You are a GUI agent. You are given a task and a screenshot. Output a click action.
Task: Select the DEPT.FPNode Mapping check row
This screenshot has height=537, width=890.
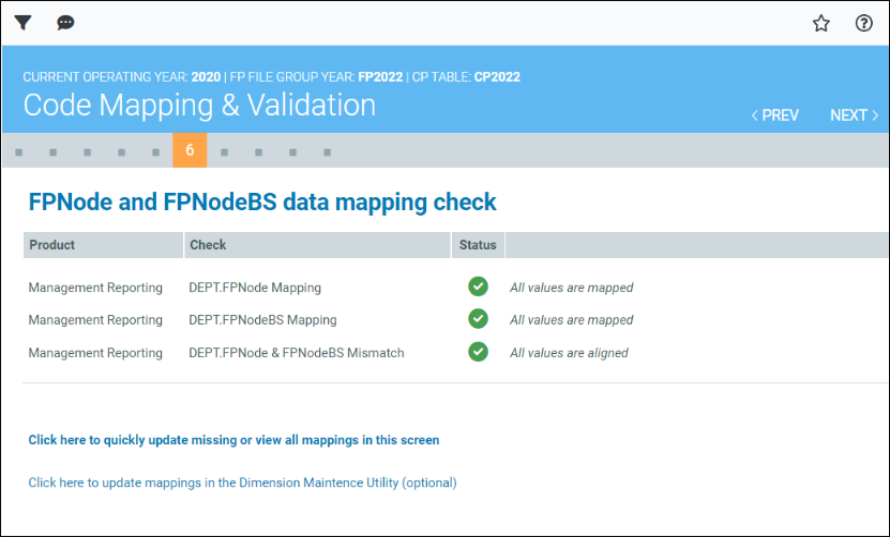tap(255, 287)
